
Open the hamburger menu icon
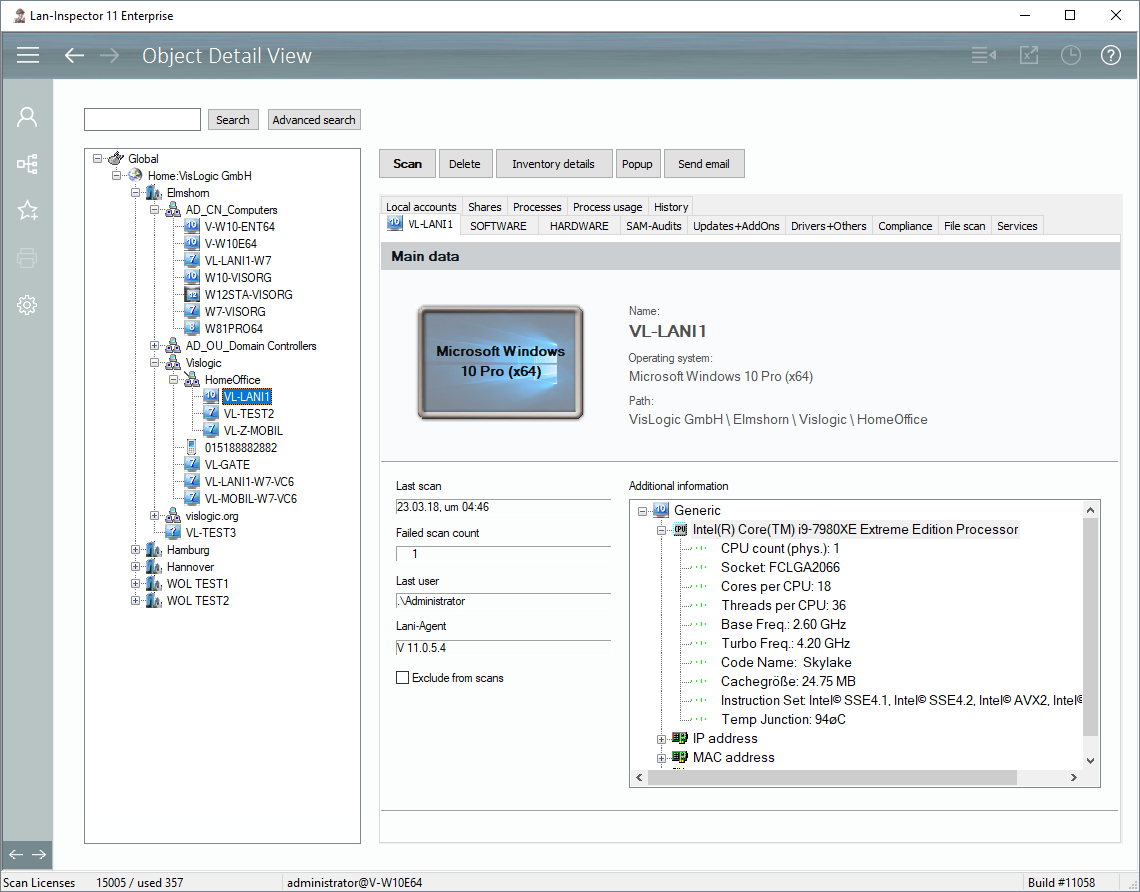click(x=28, y=55)
